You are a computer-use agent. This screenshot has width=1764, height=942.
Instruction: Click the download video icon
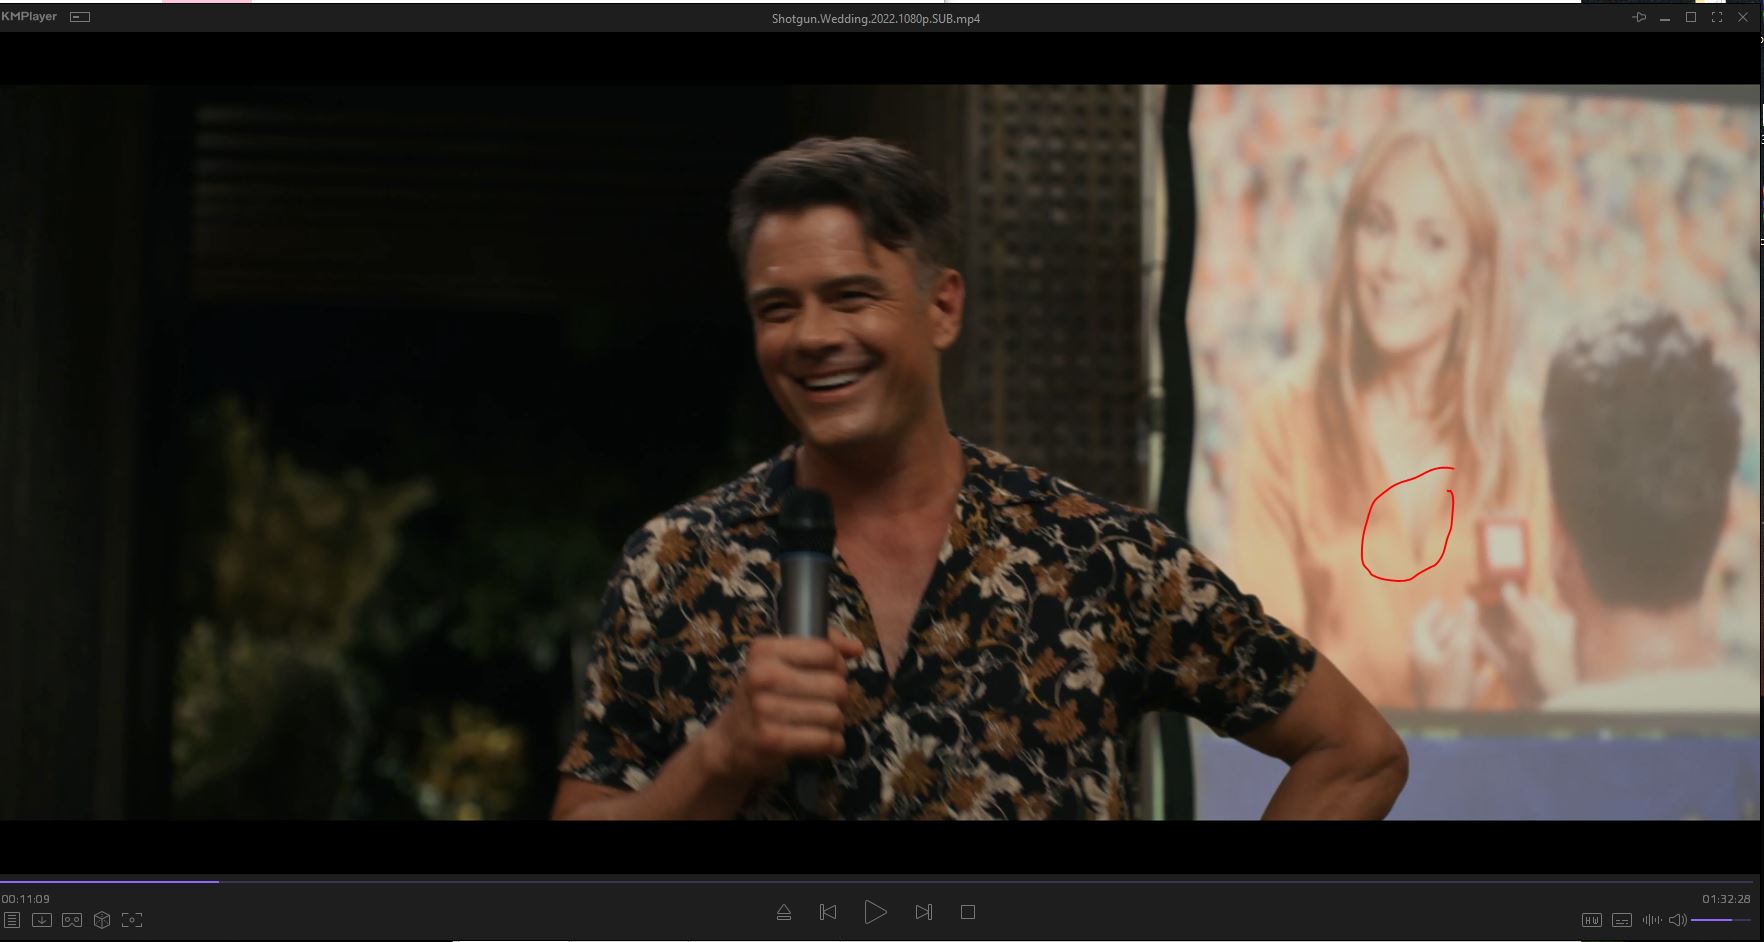point(42,920)
